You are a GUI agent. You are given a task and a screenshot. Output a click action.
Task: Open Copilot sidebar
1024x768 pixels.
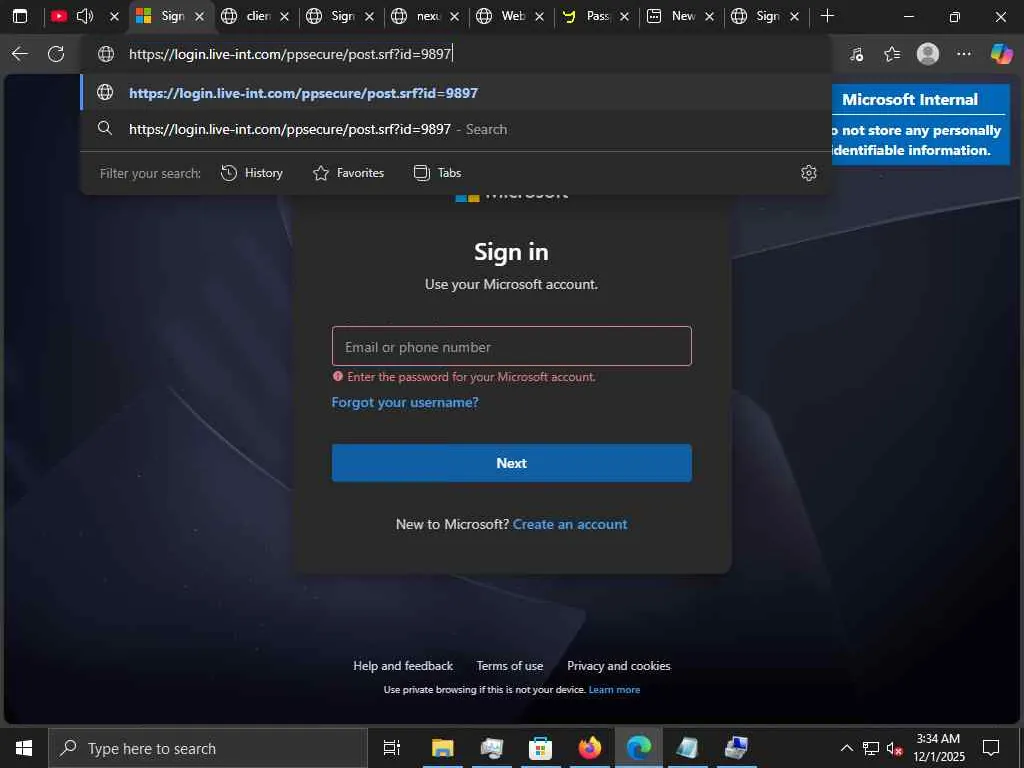tap(1001, 54)
